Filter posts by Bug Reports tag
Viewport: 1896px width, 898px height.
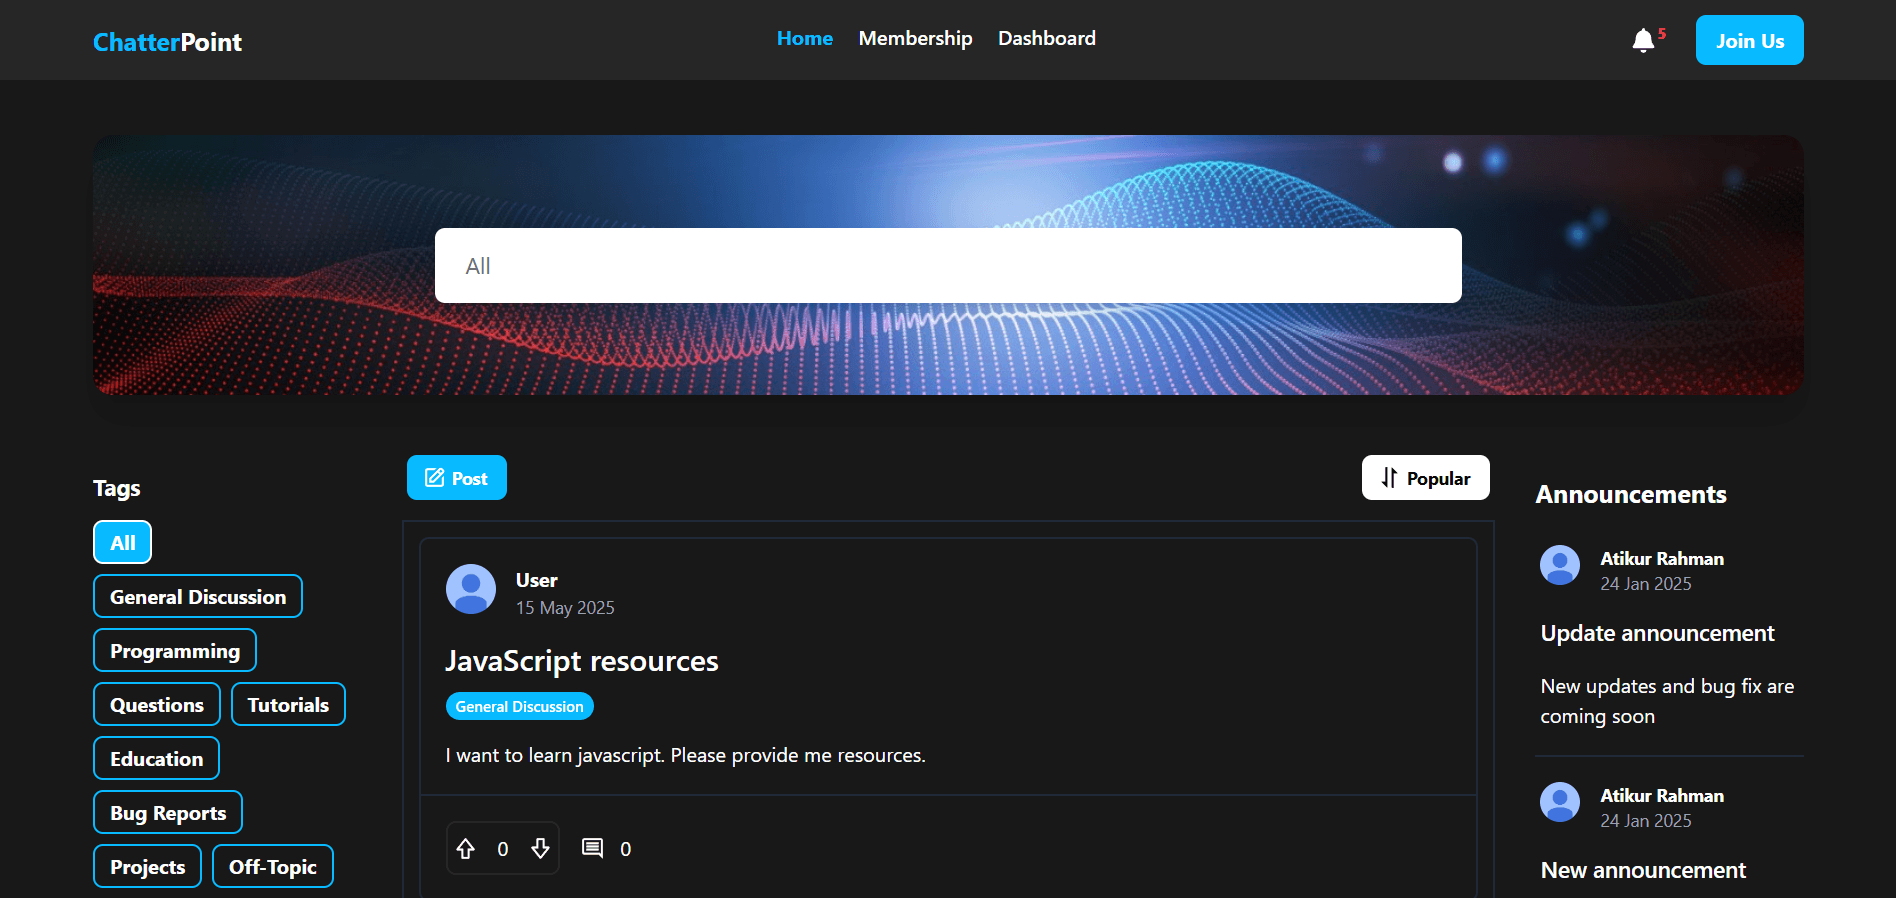(x=168, y=813)
